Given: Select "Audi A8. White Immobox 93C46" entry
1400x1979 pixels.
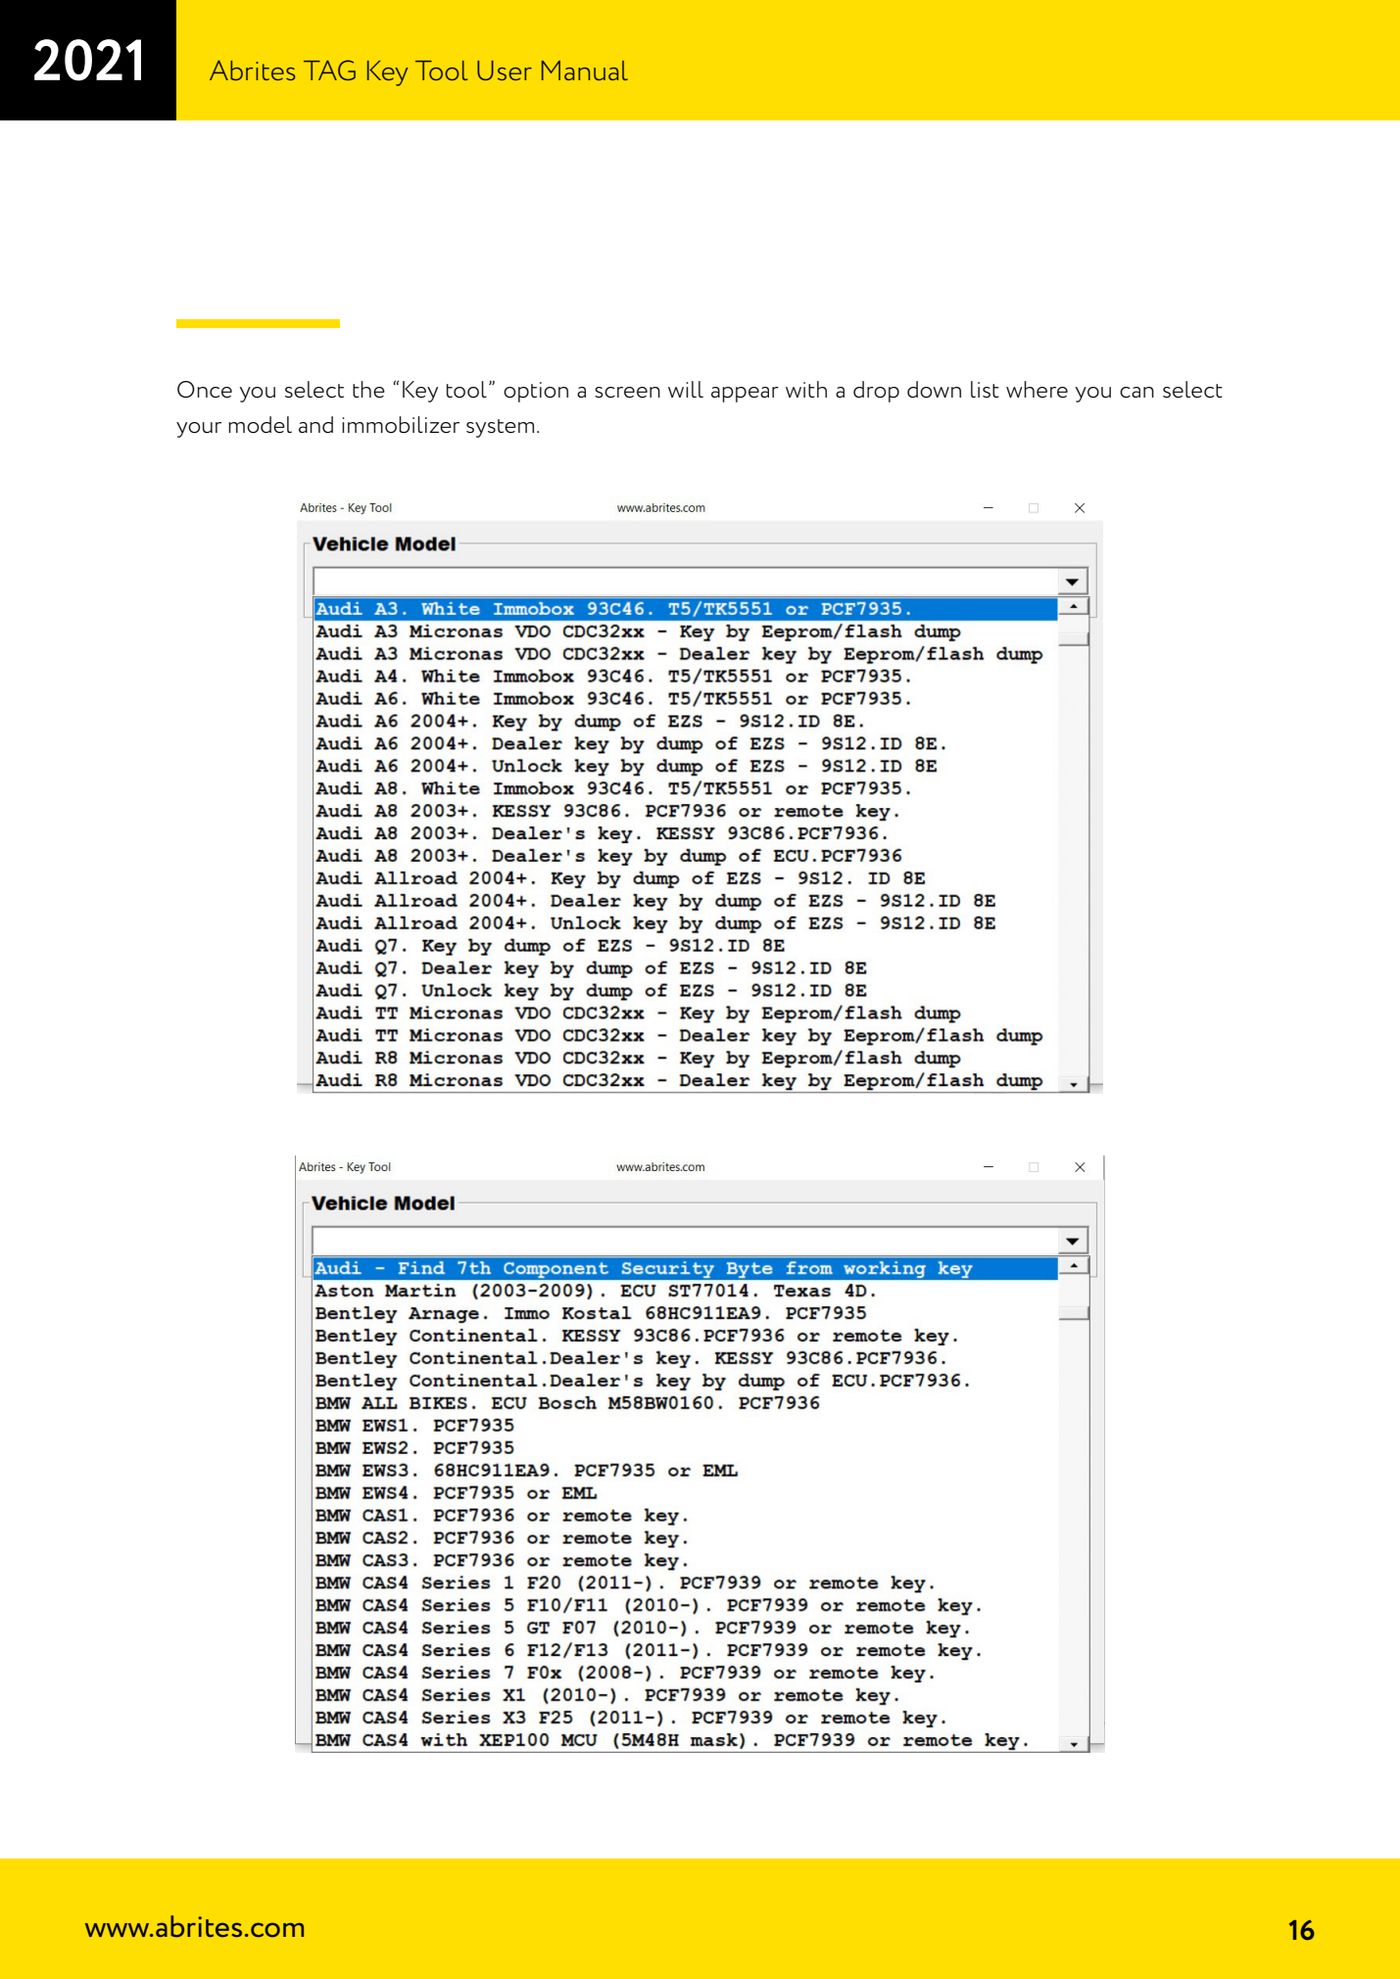Looking at the screenshot, I should pos(686,789).
